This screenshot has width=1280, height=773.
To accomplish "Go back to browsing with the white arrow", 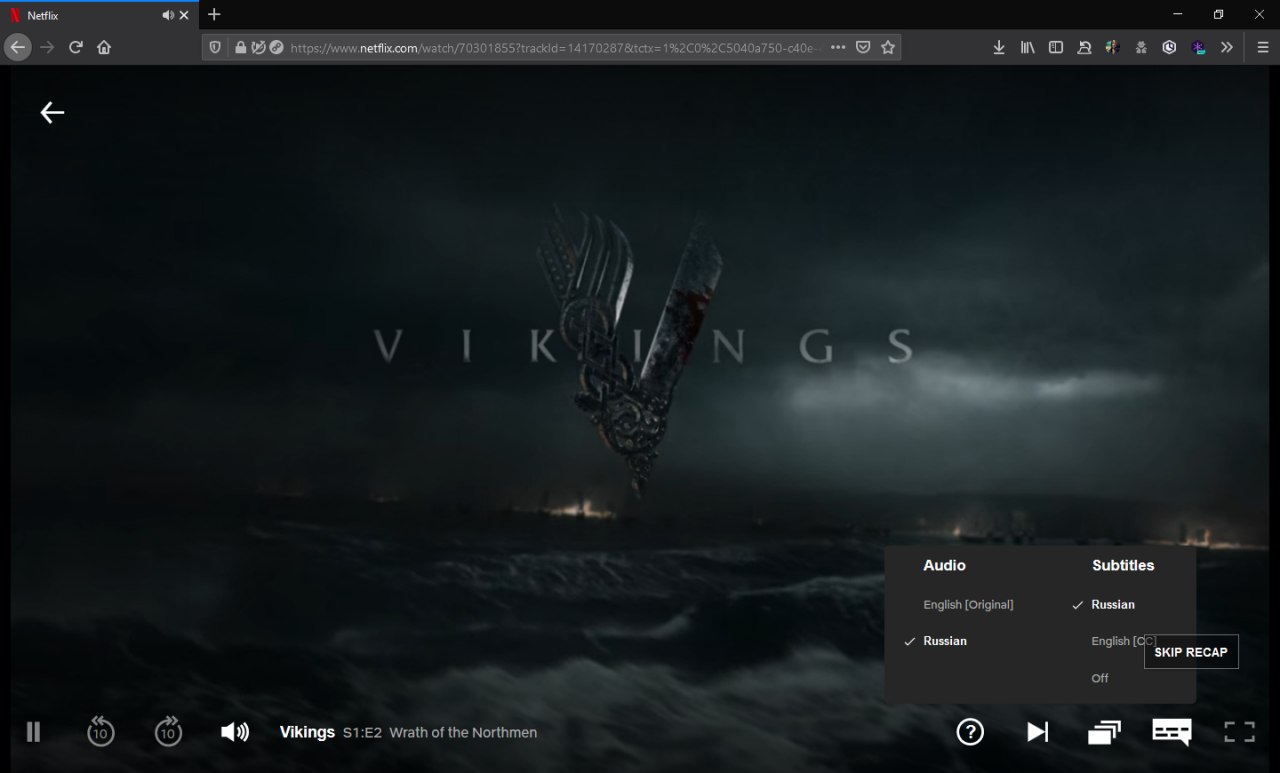I will click(52, 113).
